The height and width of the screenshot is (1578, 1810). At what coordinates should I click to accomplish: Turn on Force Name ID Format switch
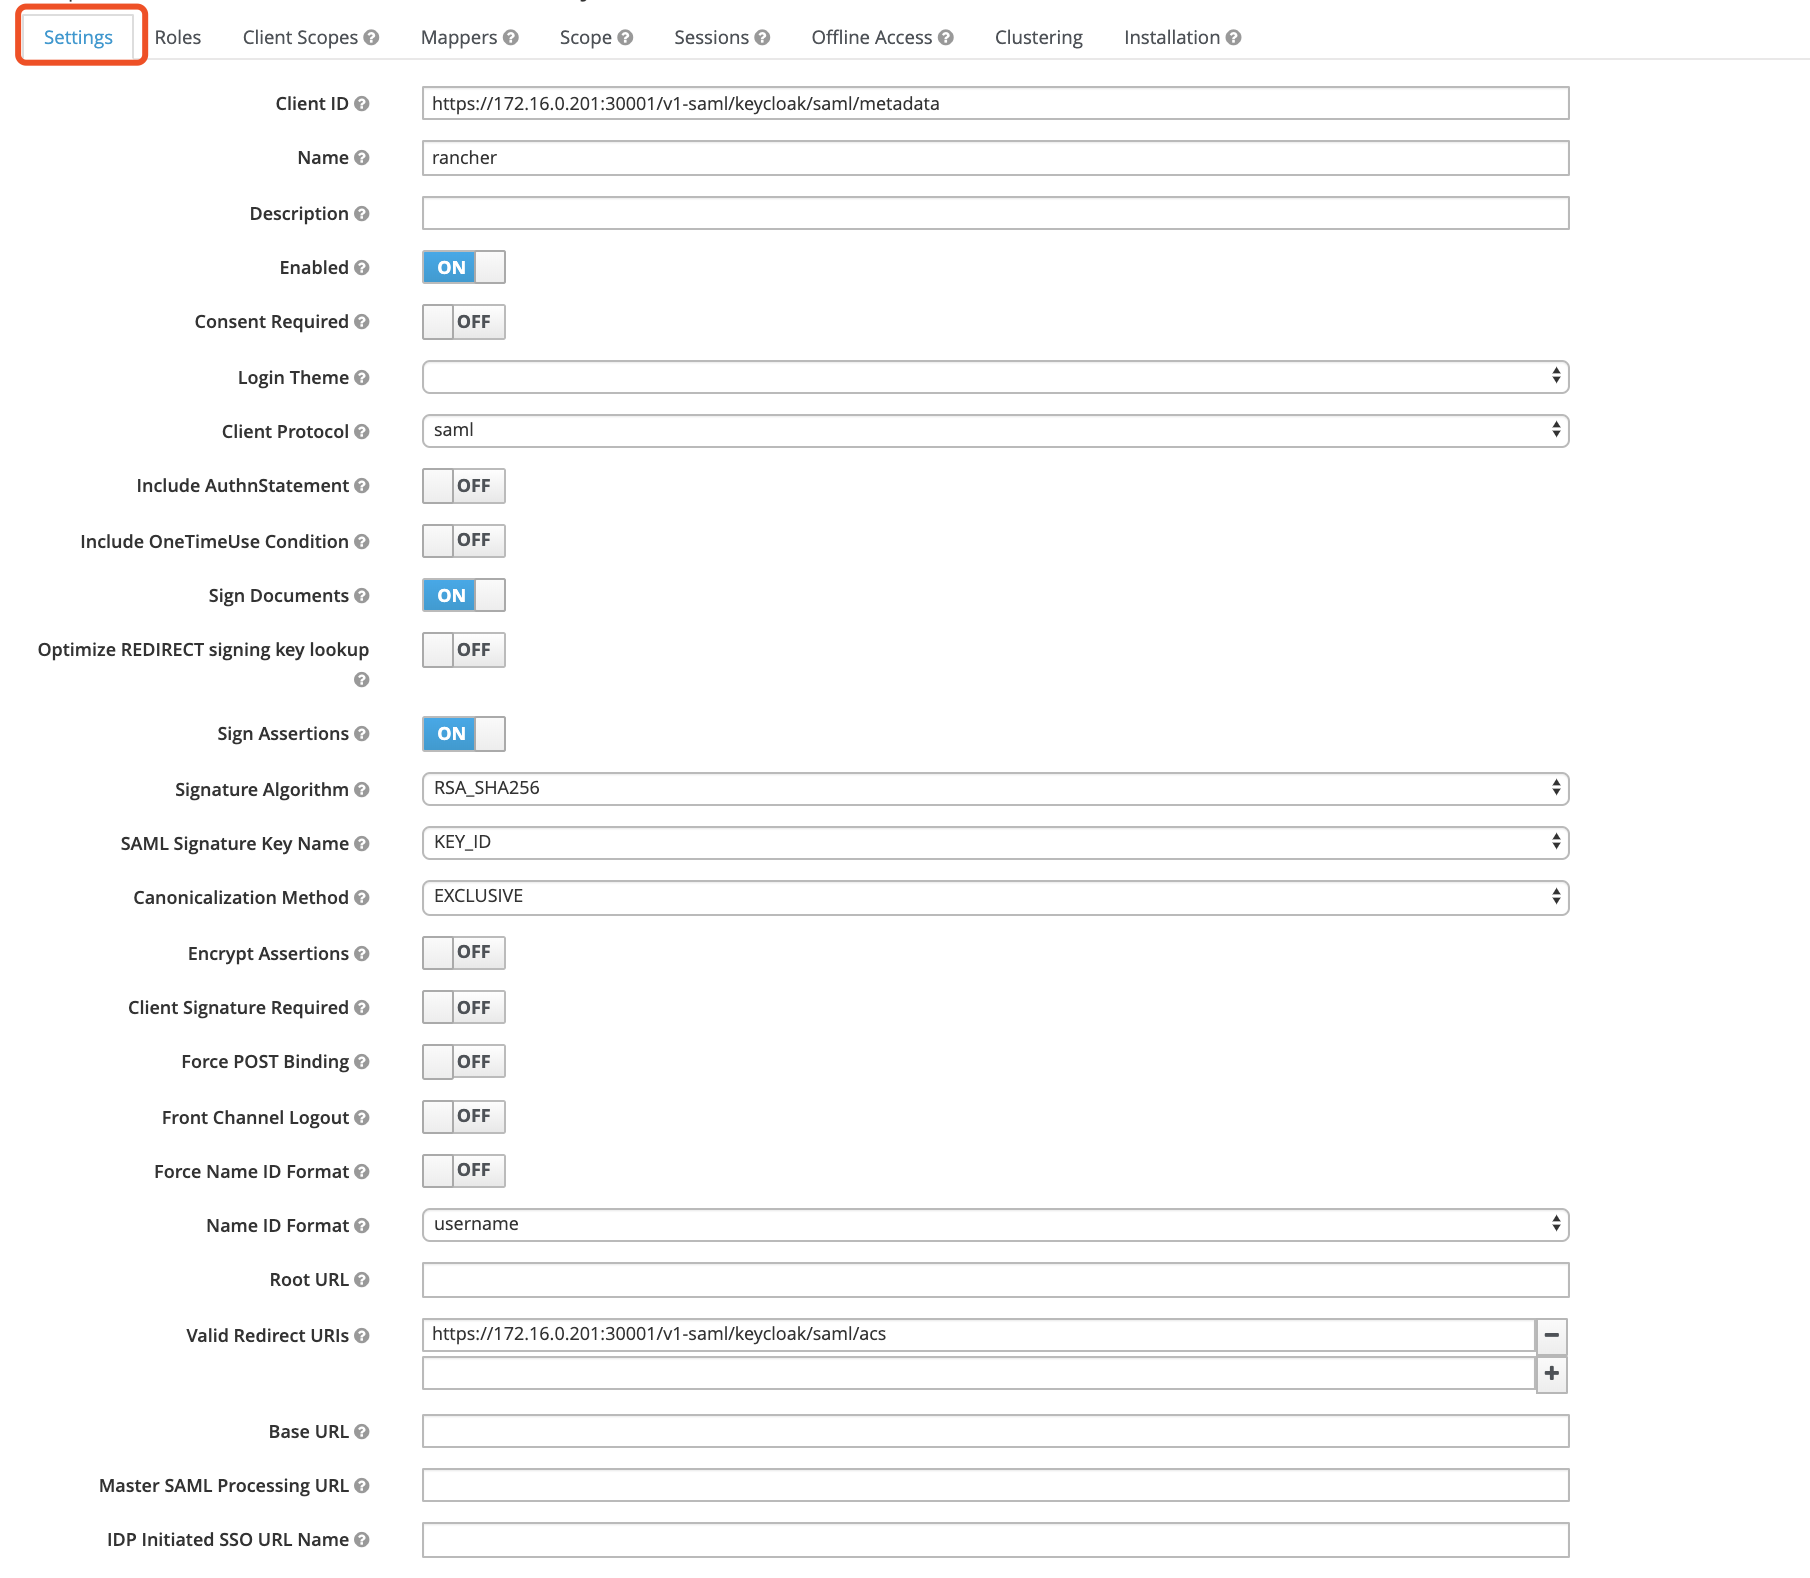tap(464, 1171)
